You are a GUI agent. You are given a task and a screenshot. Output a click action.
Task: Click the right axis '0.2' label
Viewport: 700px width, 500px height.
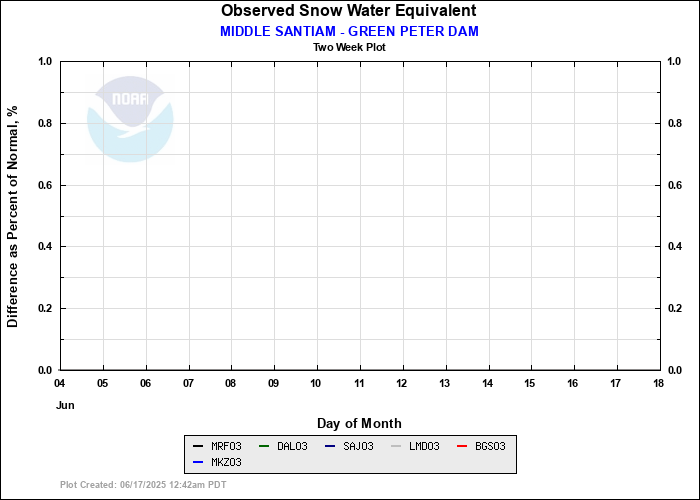point(675,308)
